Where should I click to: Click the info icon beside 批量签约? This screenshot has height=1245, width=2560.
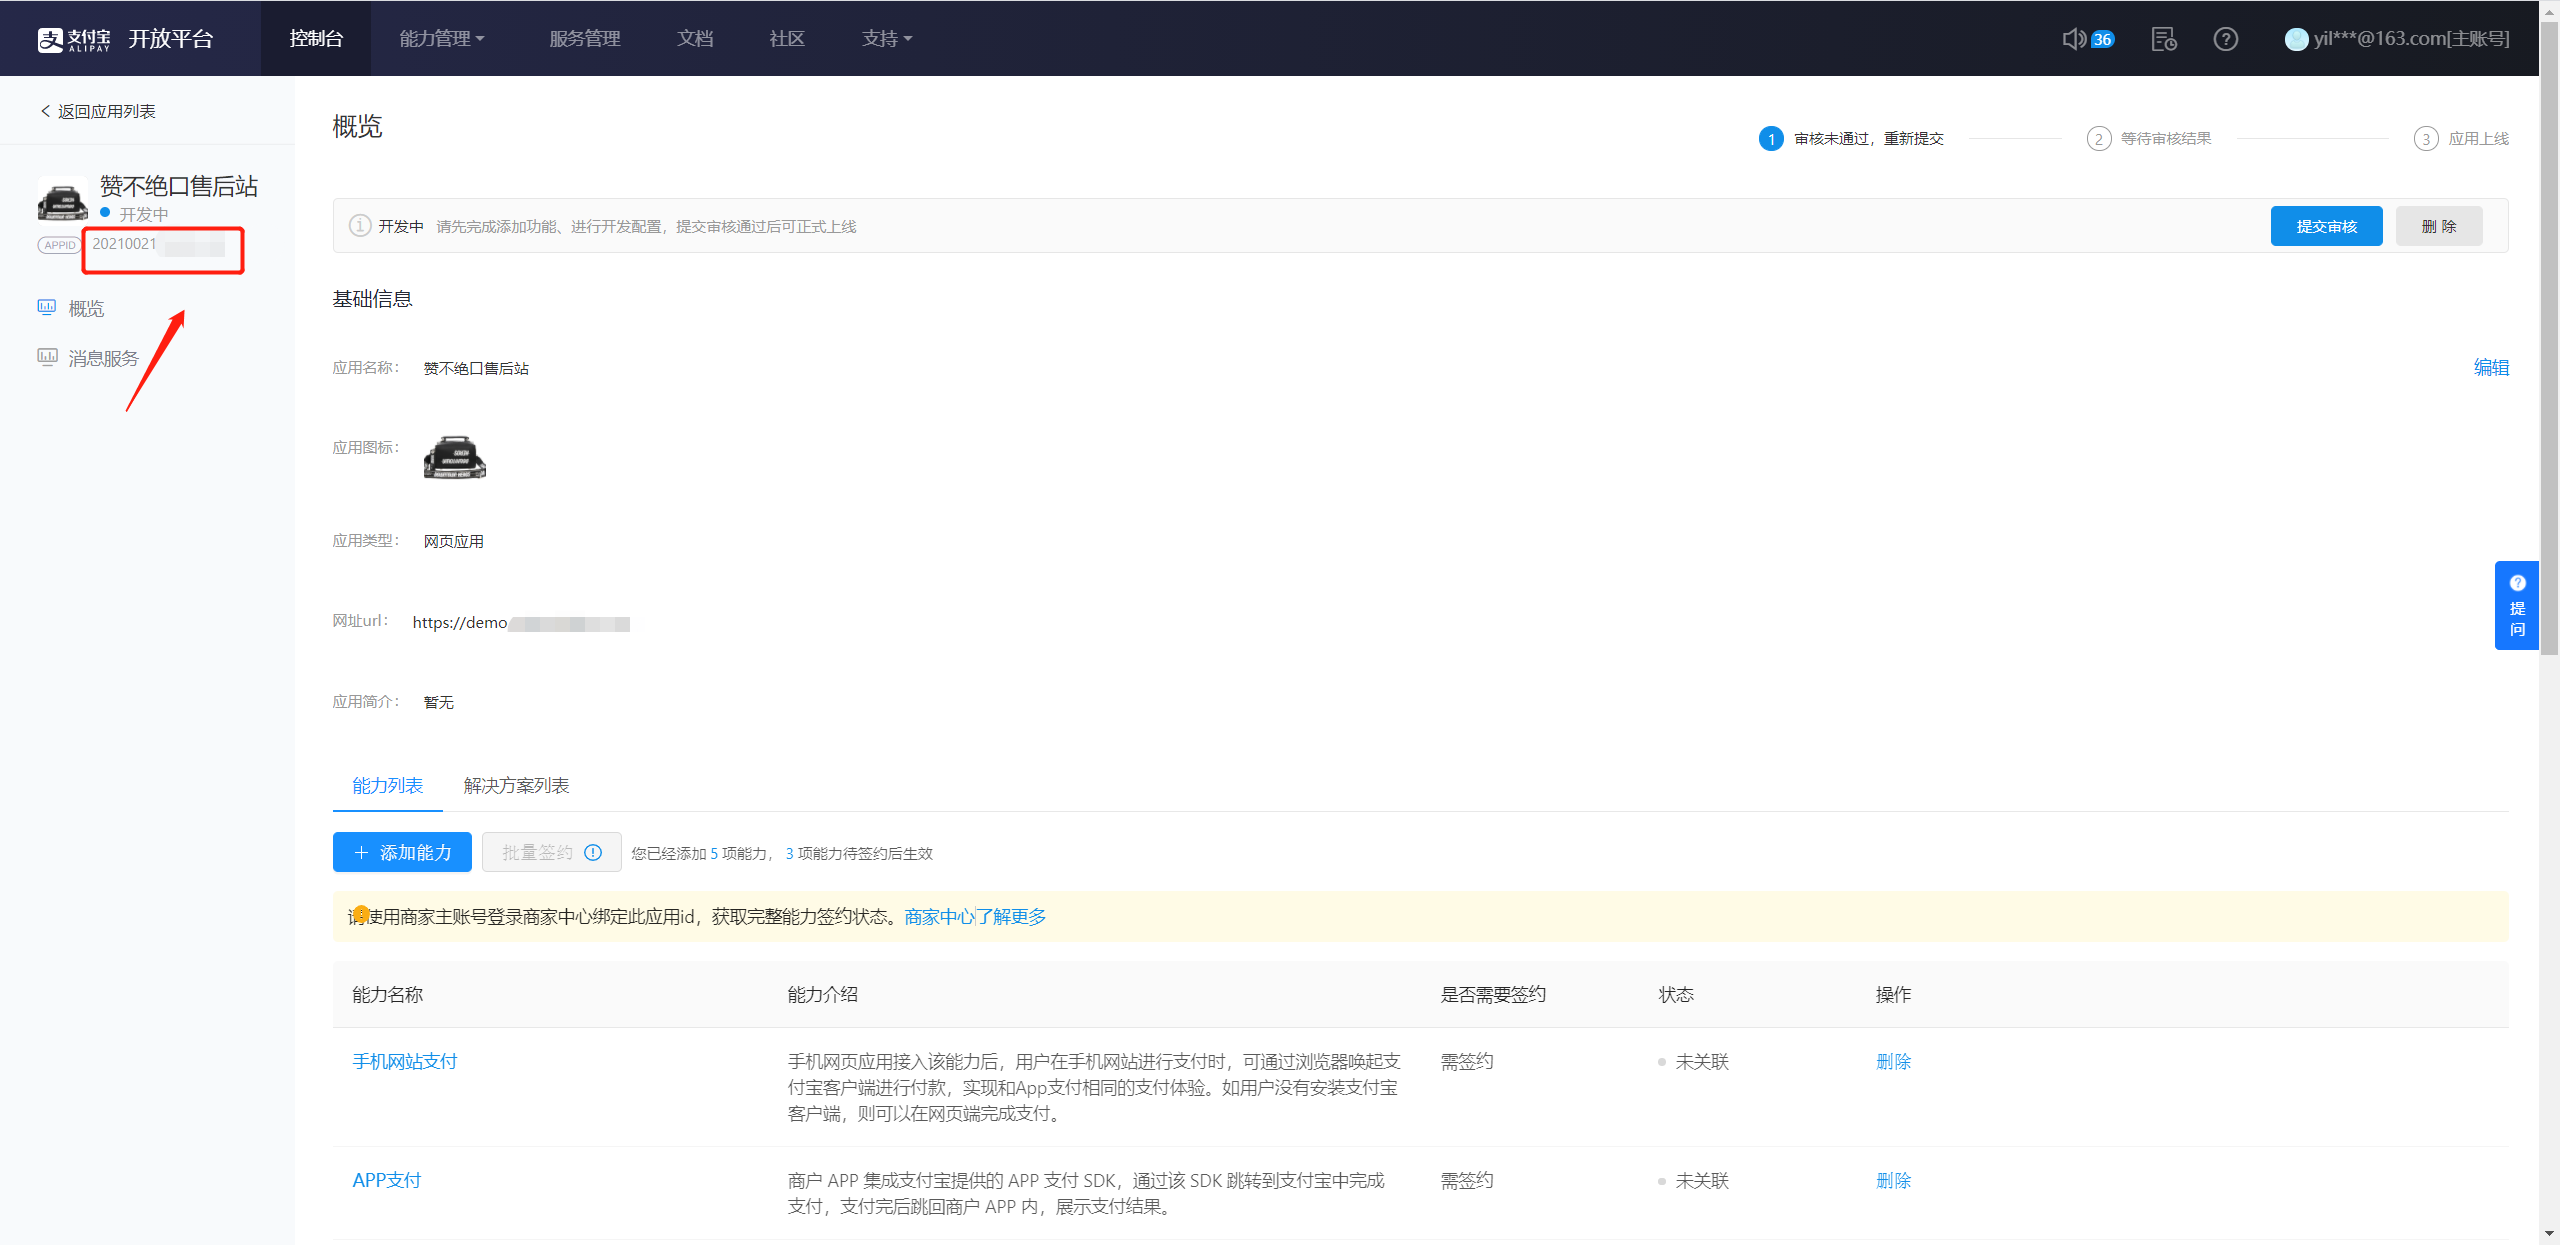pyautogui.click(x=593, y=852)
